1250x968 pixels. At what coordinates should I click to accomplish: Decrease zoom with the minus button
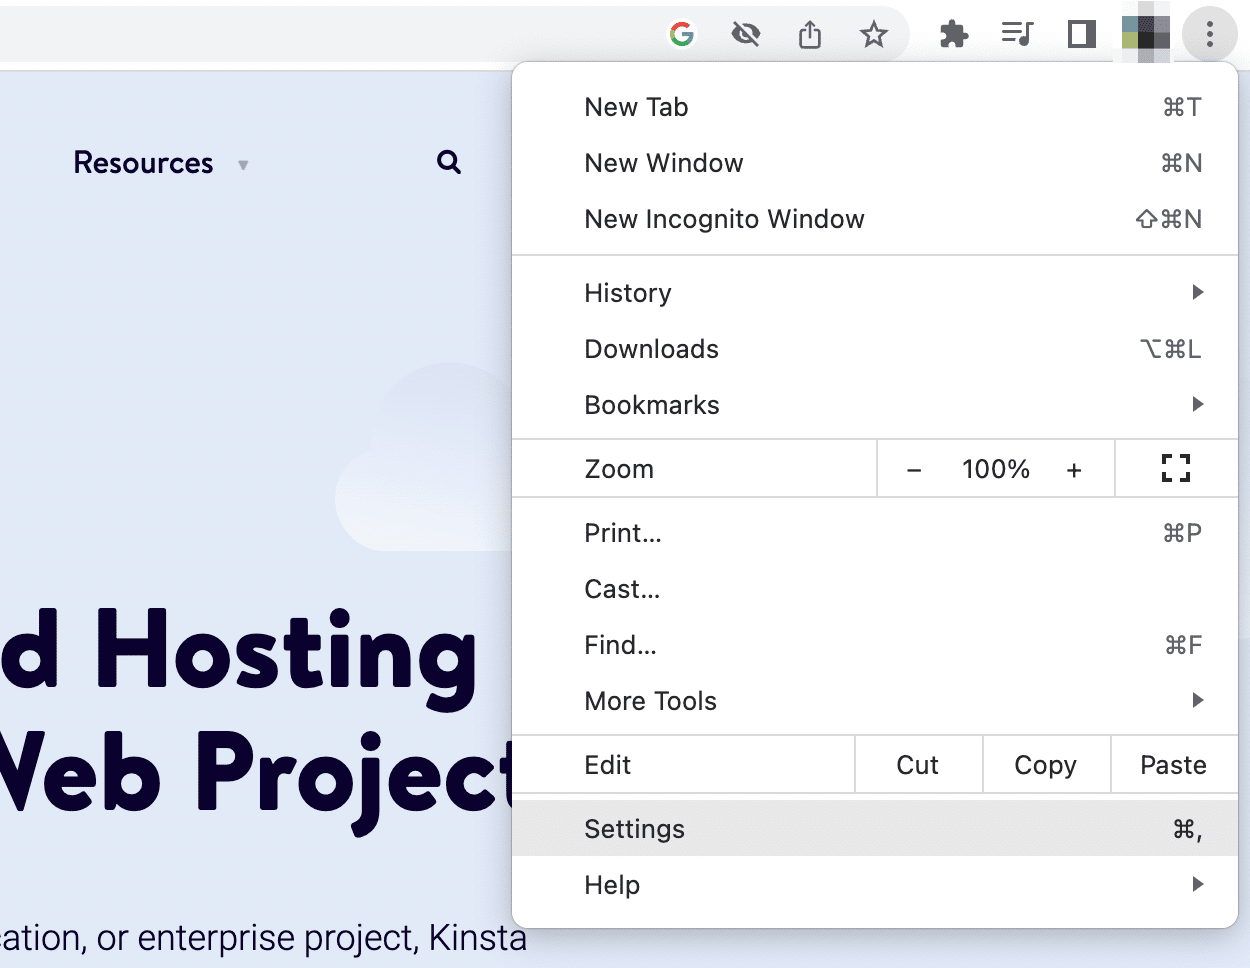coord(913,470)
